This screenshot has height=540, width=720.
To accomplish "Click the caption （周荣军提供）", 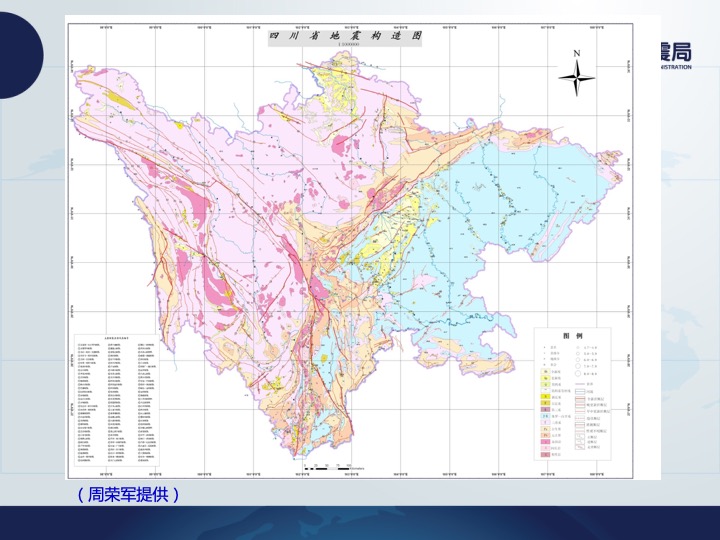I will (x=129, y=495).
